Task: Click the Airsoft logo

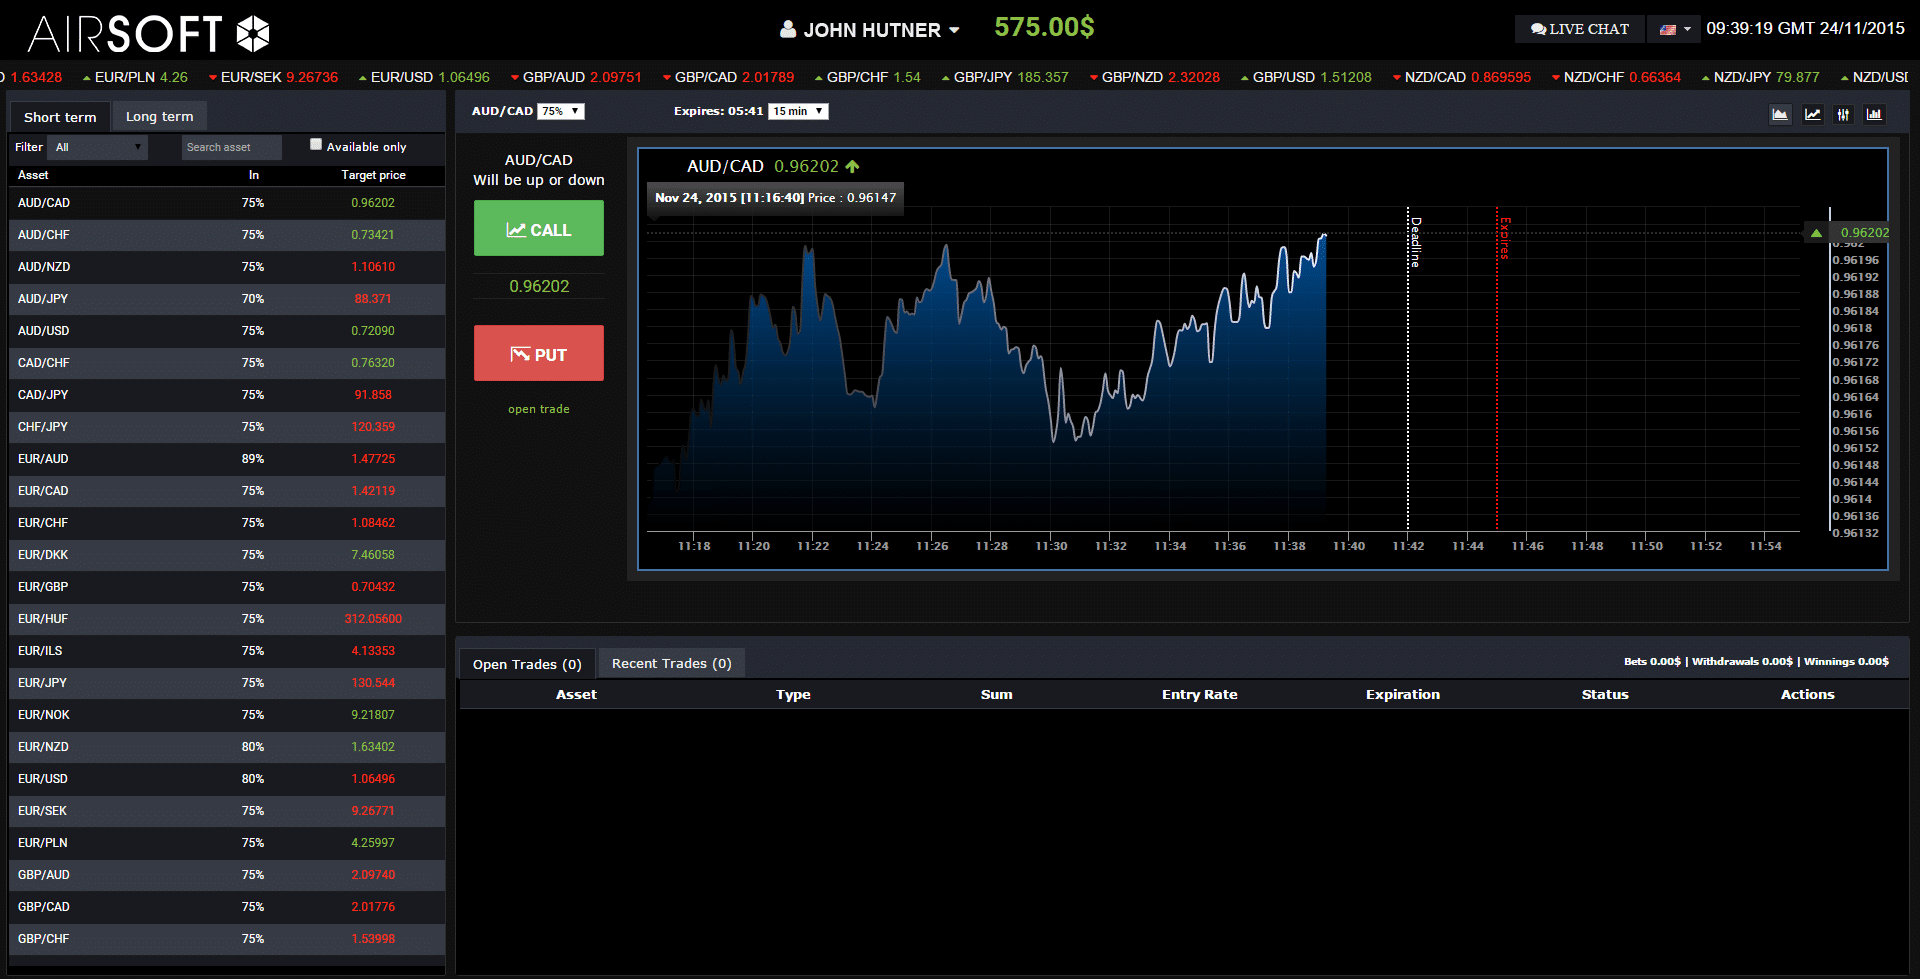Action: 149,33
